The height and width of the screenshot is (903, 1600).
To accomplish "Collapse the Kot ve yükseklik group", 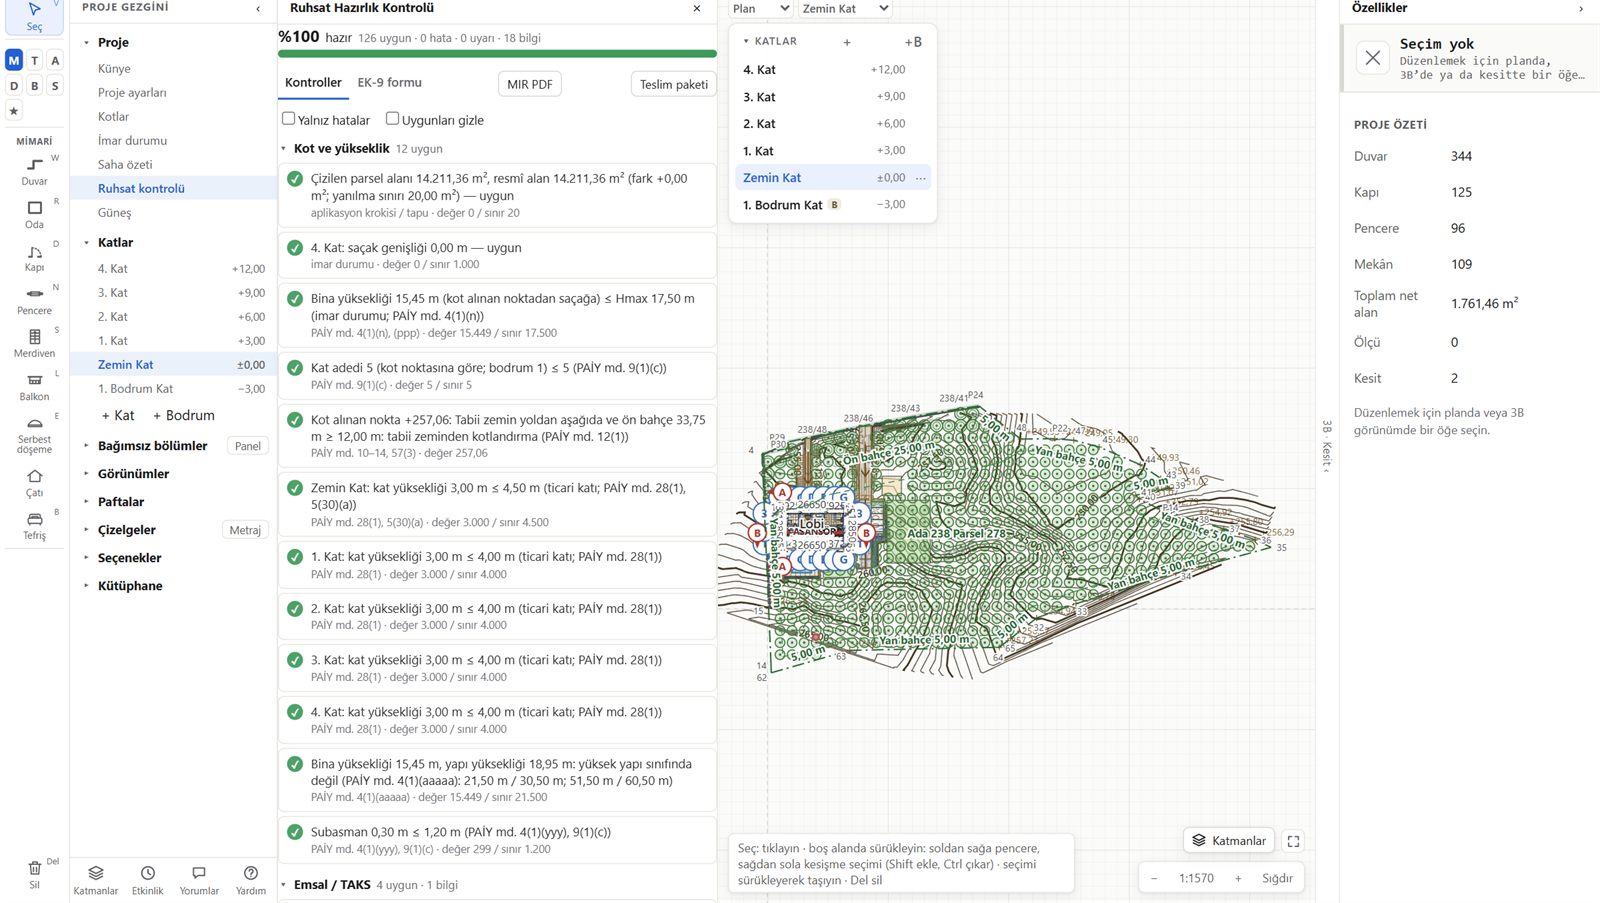I will [284, 149].
